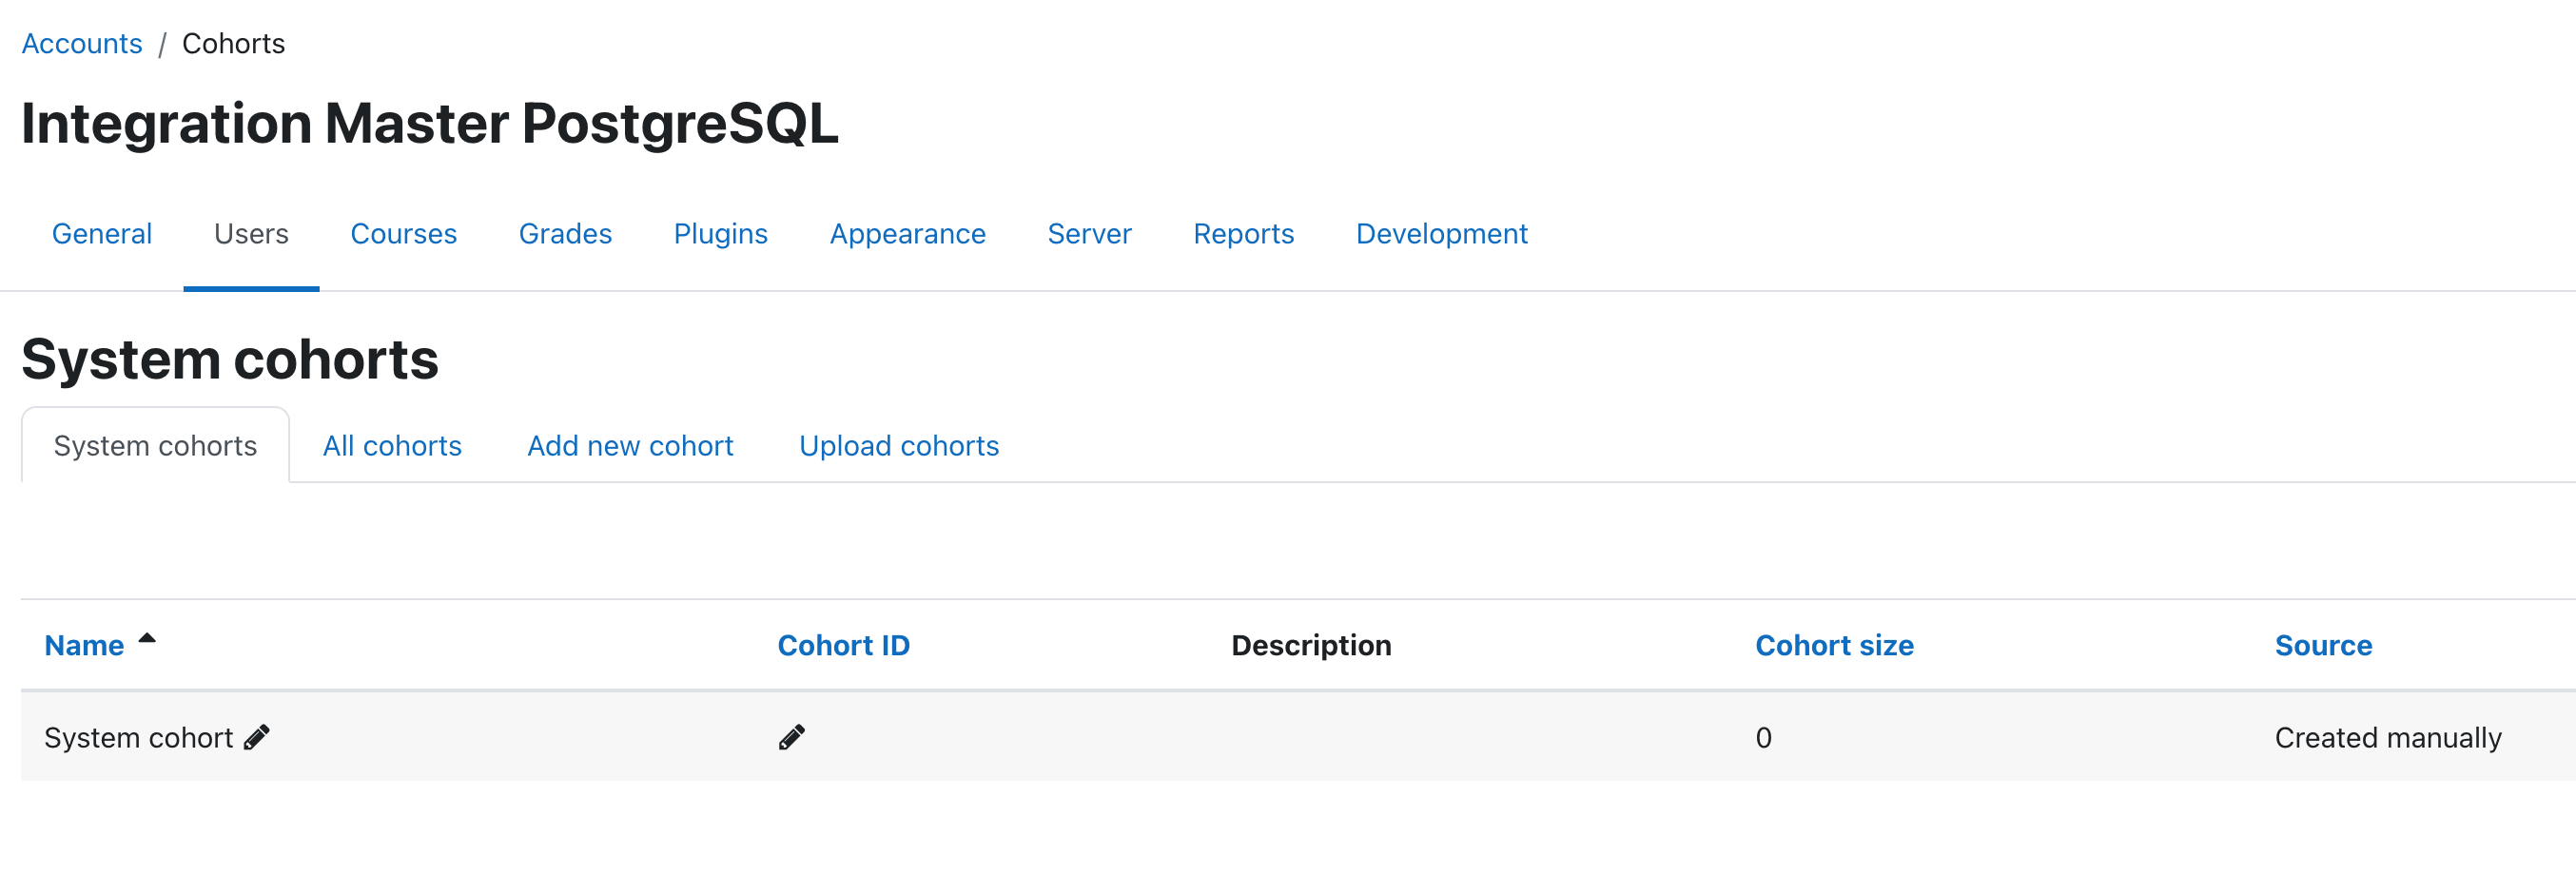Switch to the Users admin tab
Viewport: 2576px width, 875px height.
click(x=251, y=233)
